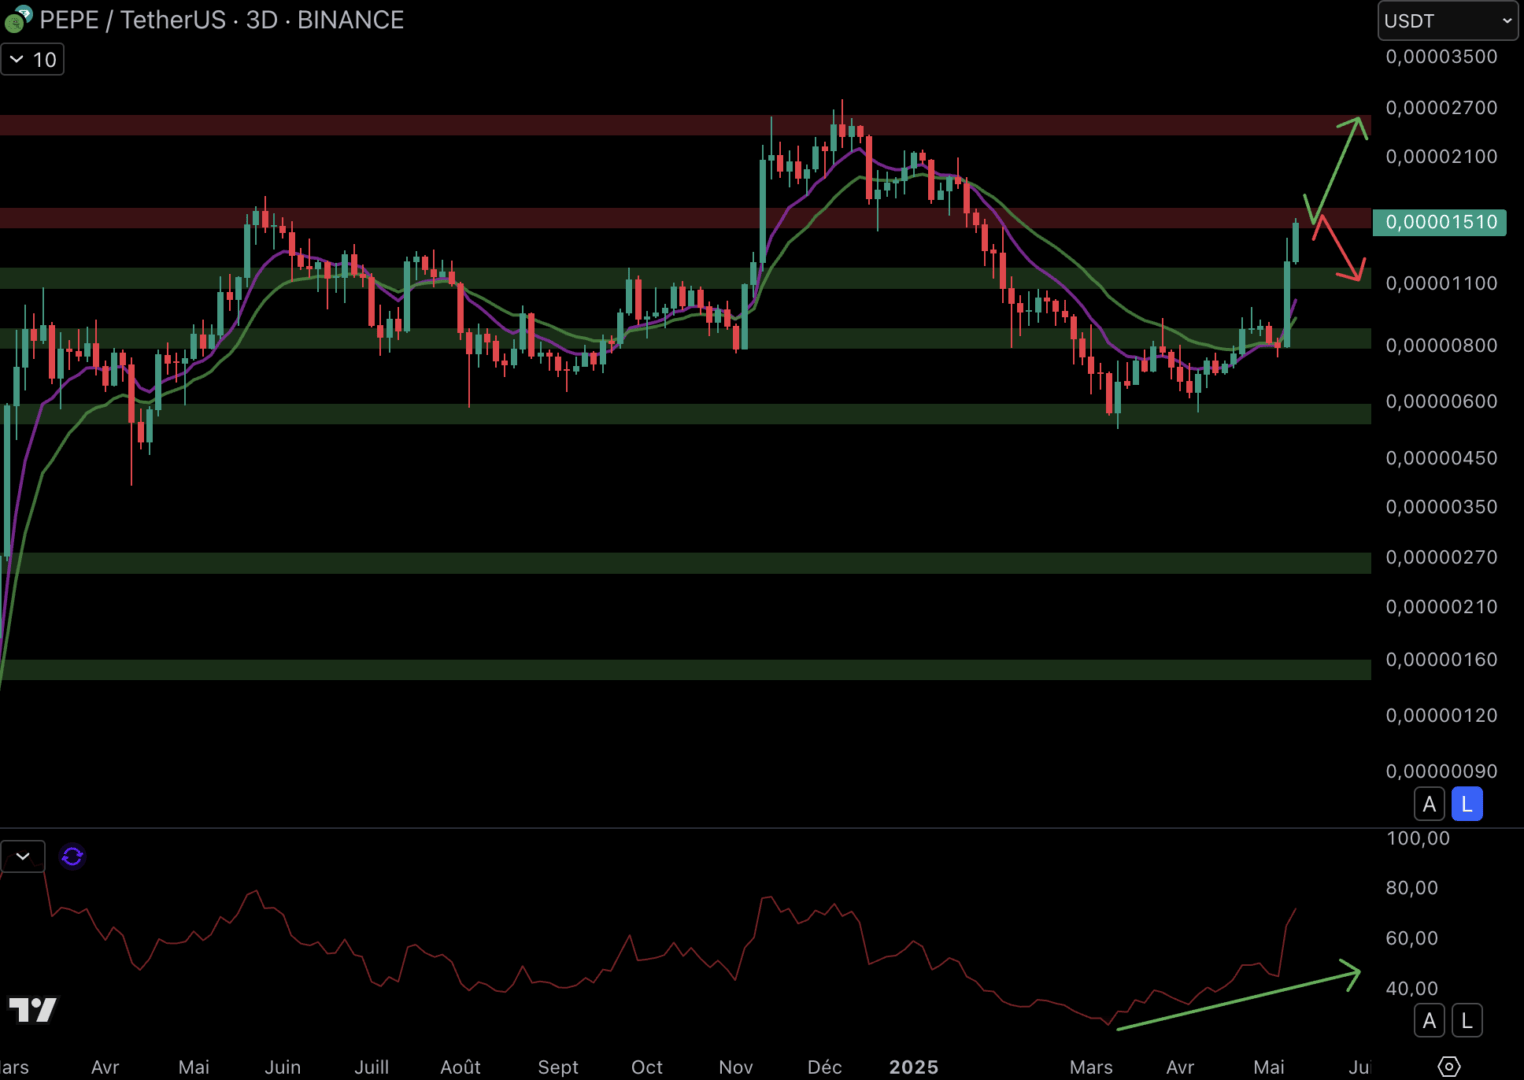1524x1080 pixels.
Task: Click the 0,00000800 price axis label
Action: [1441, 346]
